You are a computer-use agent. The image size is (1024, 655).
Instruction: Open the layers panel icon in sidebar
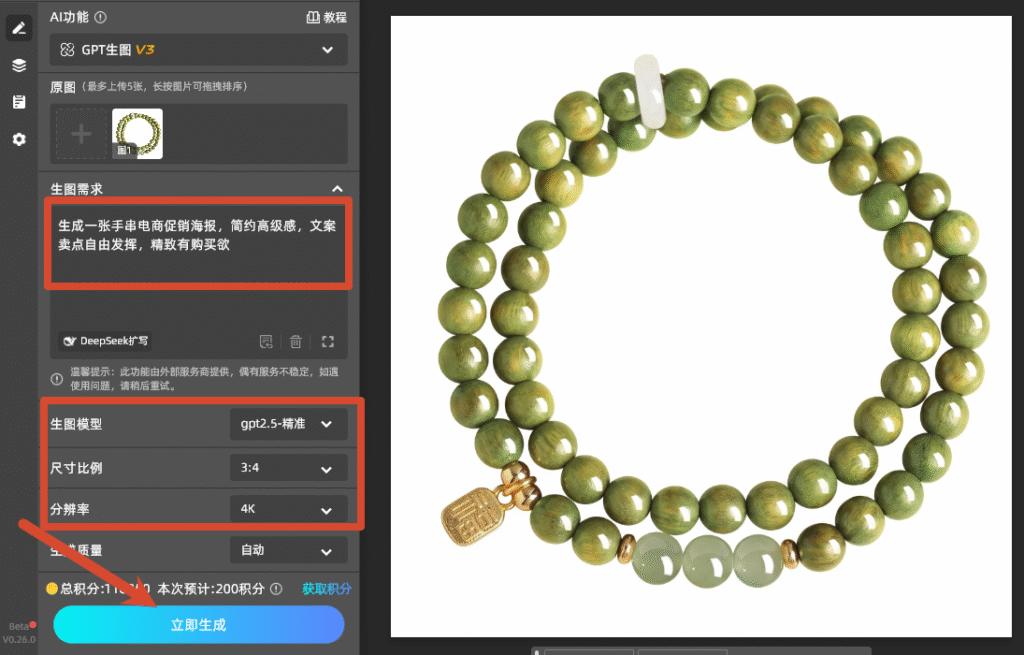pyautogui.click(x=19, y=65)
